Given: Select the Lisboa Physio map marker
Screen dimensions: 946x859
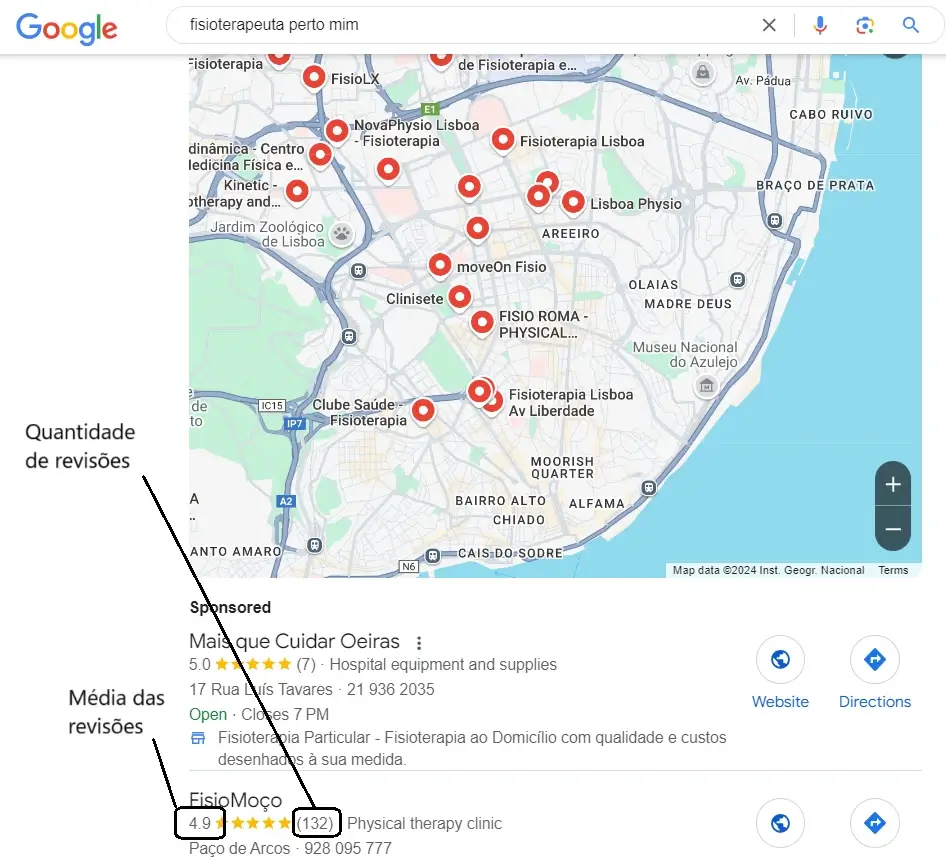Looking at the screenshot, I should [x=573, y=202].
